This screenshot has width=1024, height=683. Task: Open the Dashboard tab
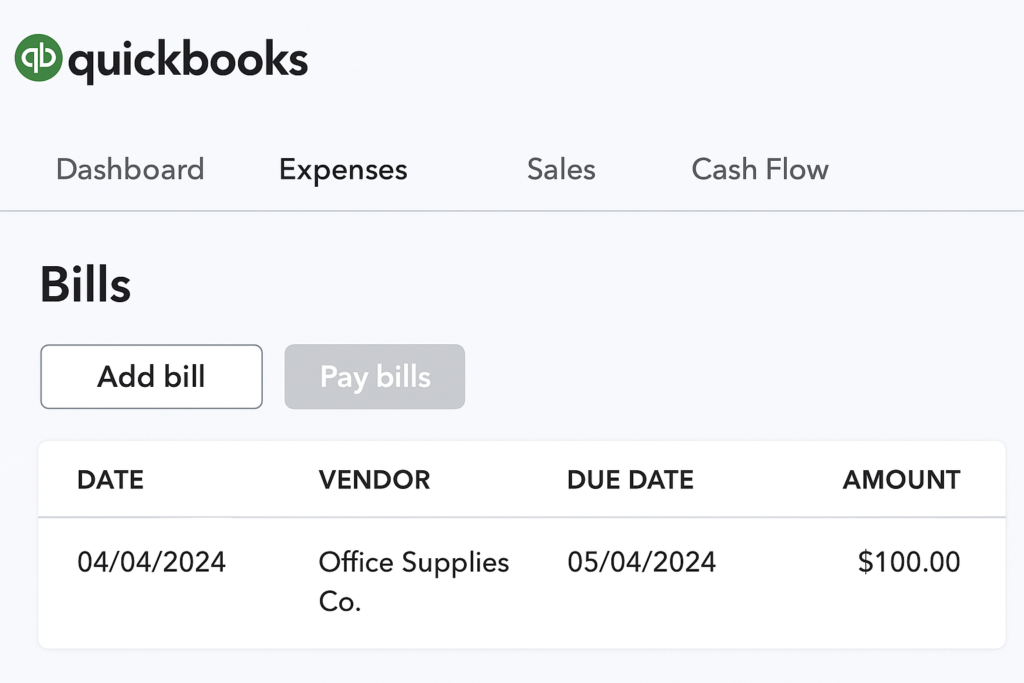[130, 169]
